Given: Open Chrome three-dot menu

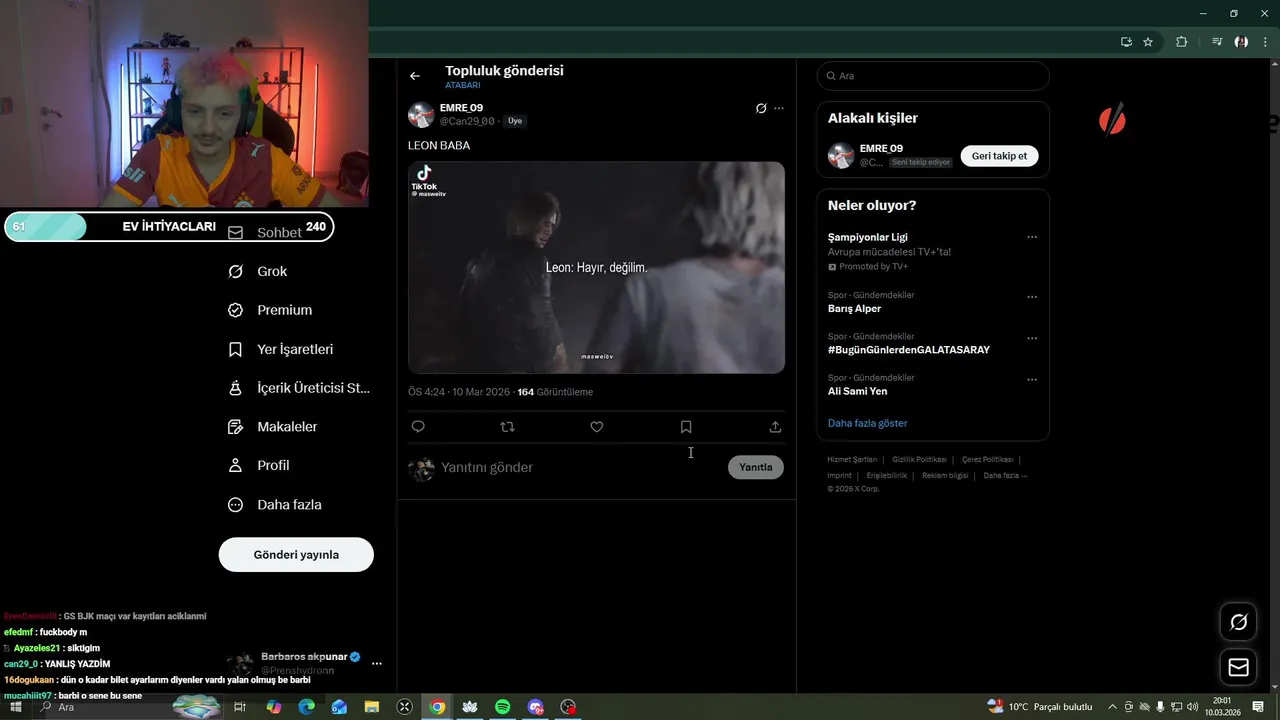Looking at the screenshot, I should pos(1264,42).
